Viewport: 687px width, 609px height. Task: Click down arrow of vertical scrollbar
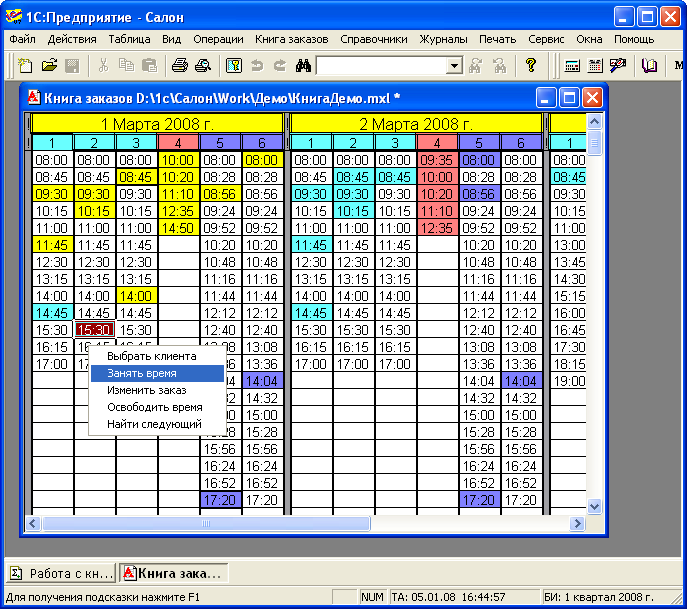pos(594,507)
